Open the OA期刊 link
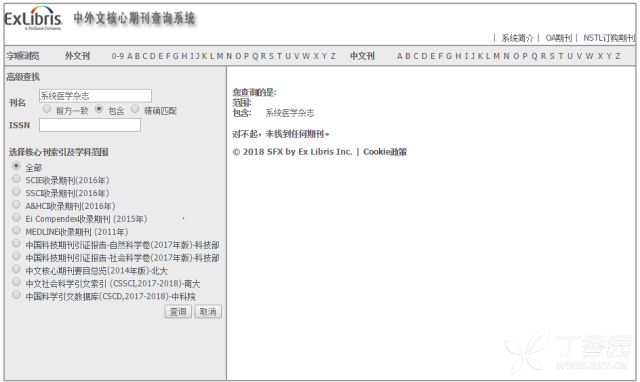The height and width of the screenshot is (382, 640). [558, 38]
